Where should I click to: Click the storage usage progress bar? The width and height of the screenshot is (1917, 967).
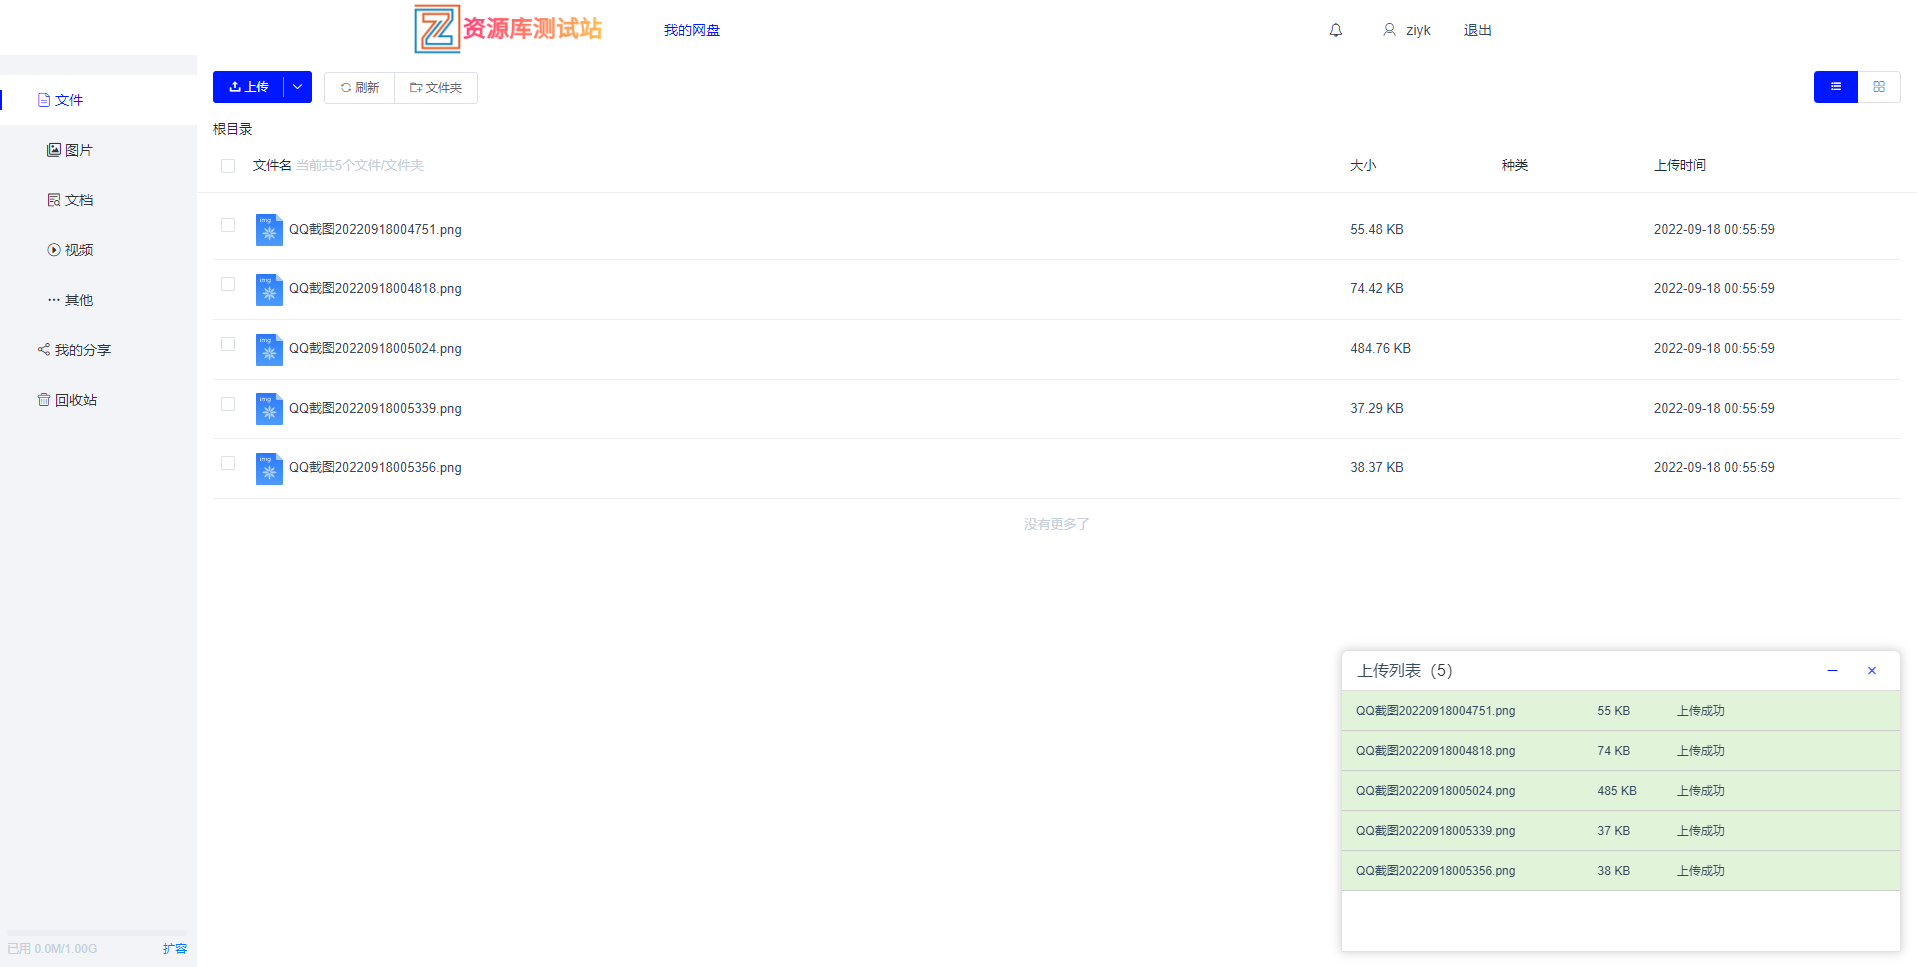pos(97,933)
